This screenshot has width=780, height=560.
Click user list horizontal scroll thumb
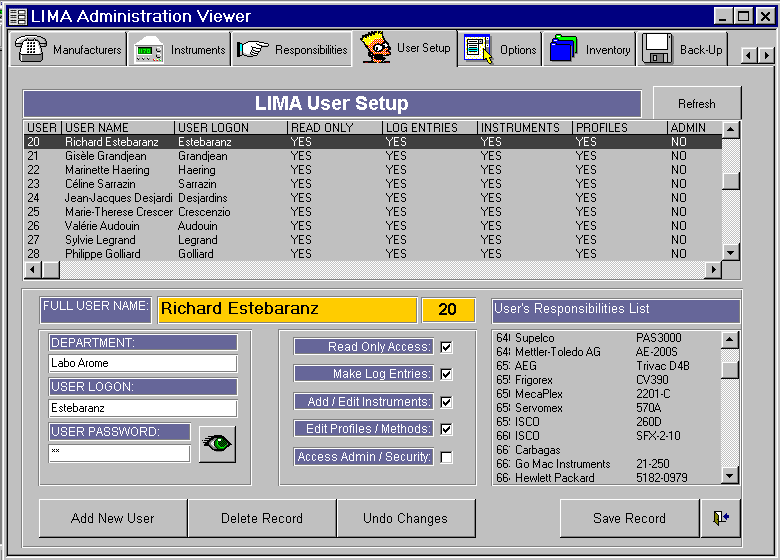[x=51, y=270]
